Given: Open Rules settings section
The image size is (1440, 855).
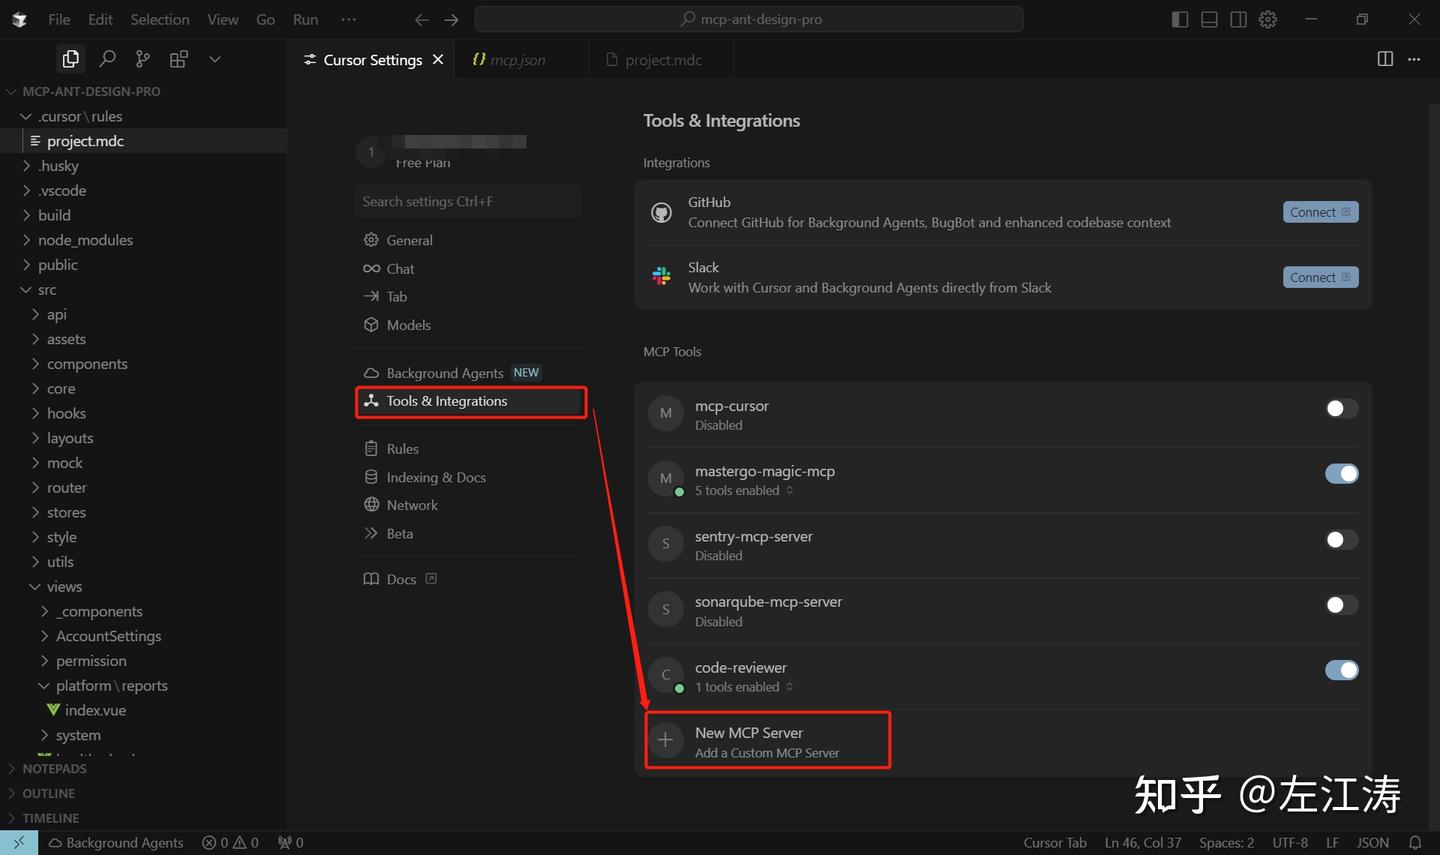Looking at the screenshot, I should [391, 449].
